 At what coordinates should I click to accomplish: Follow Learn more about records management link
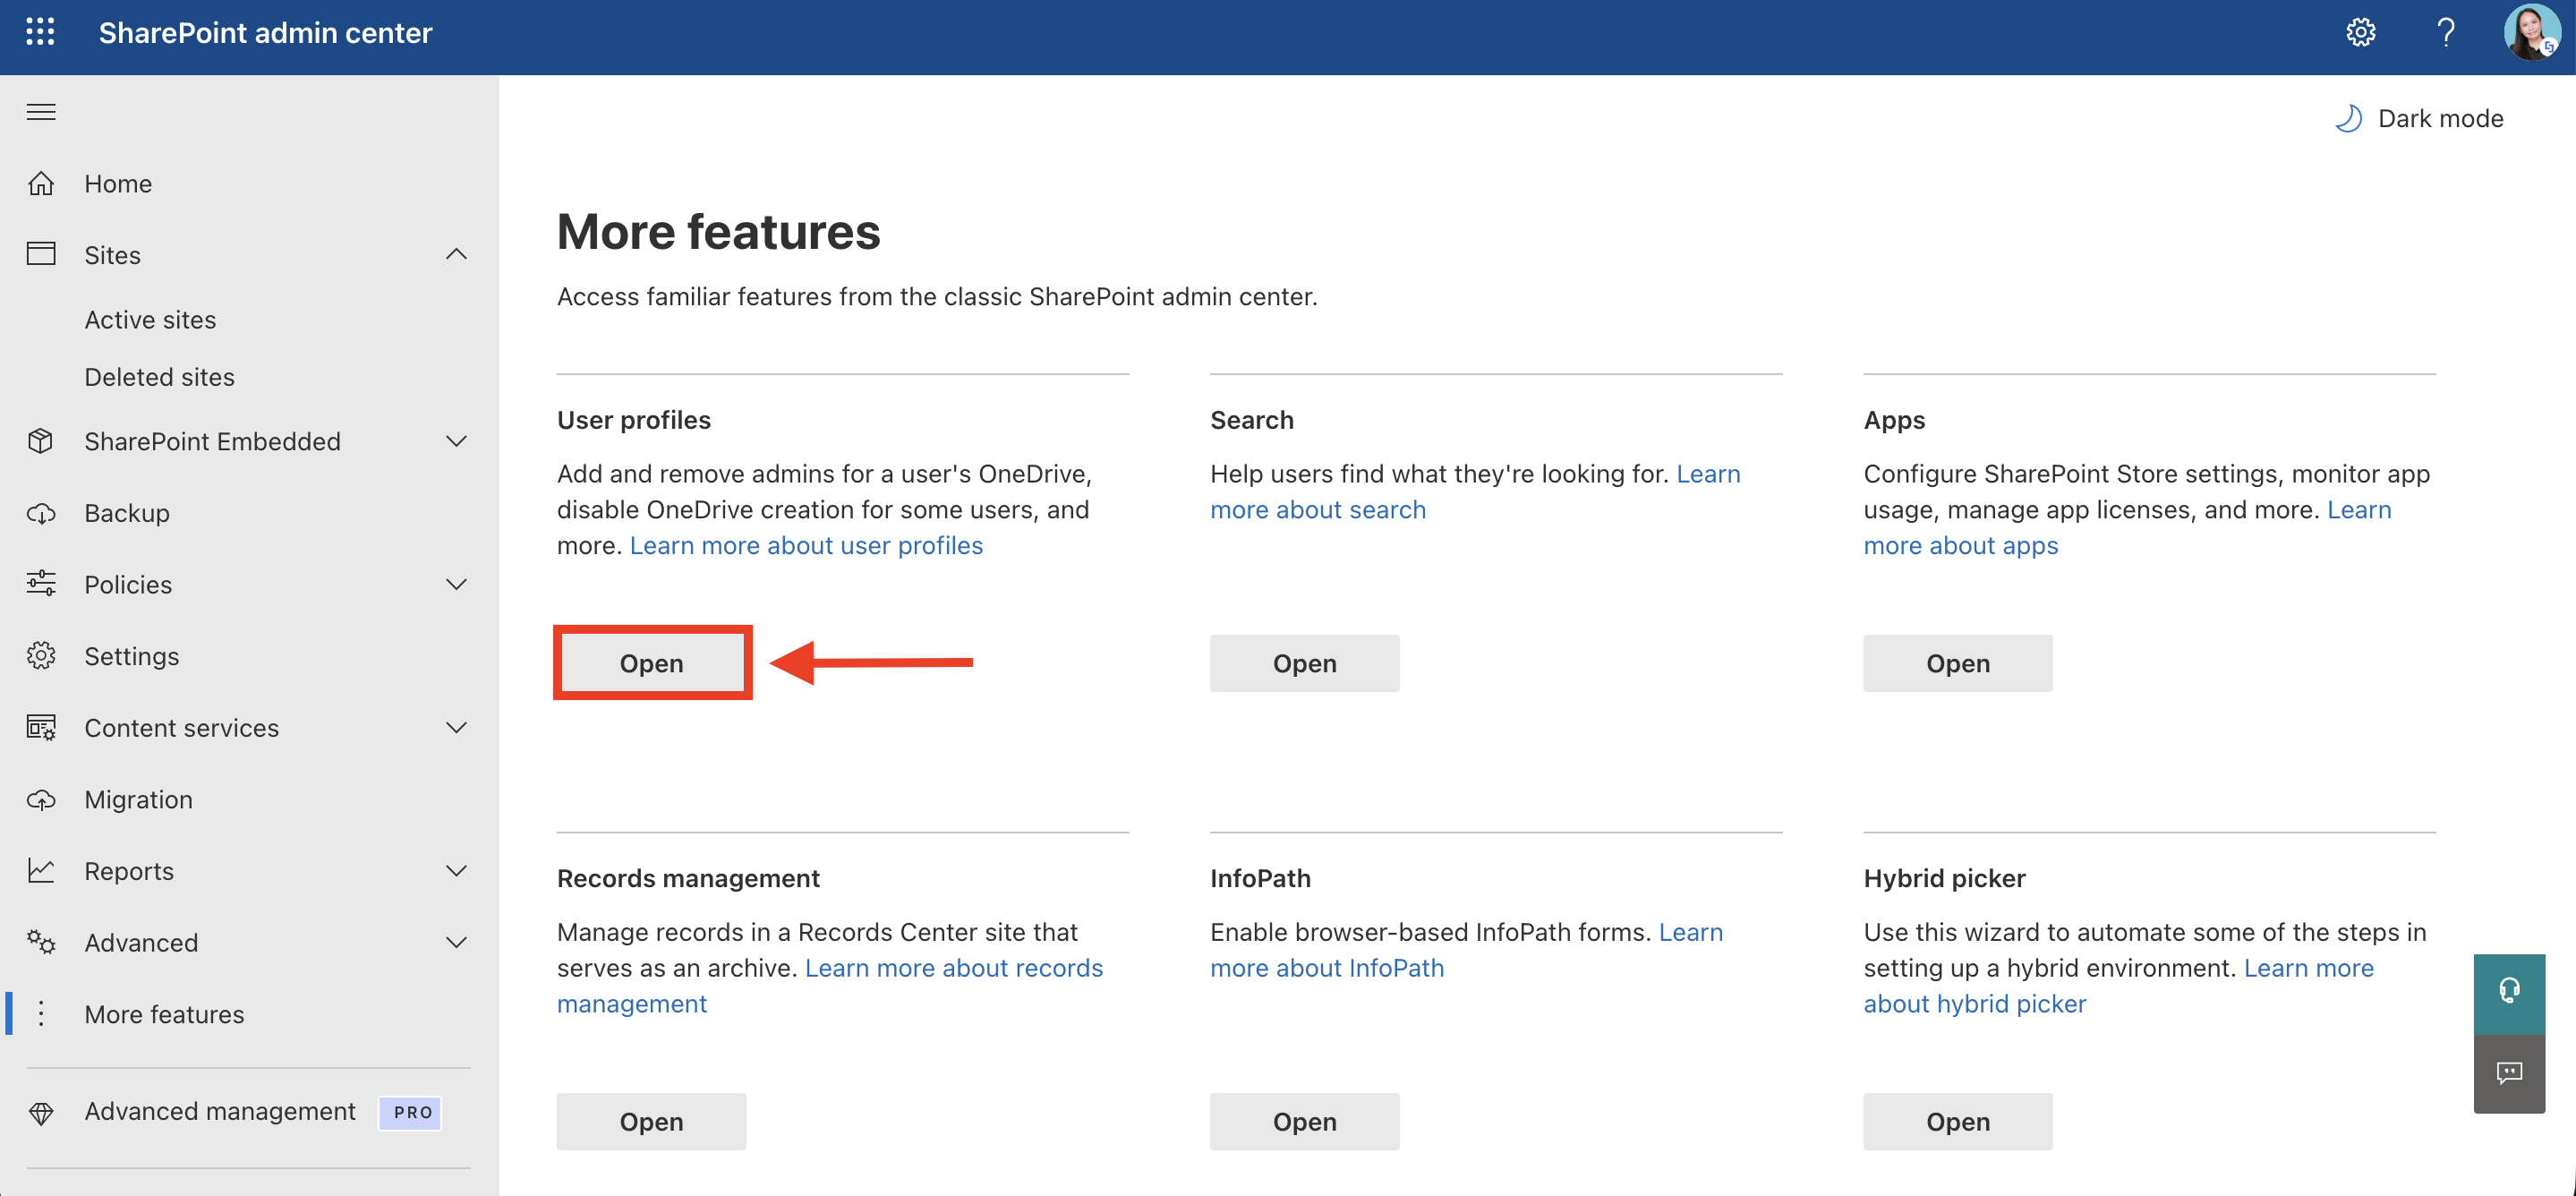click(x=953, y=968)
